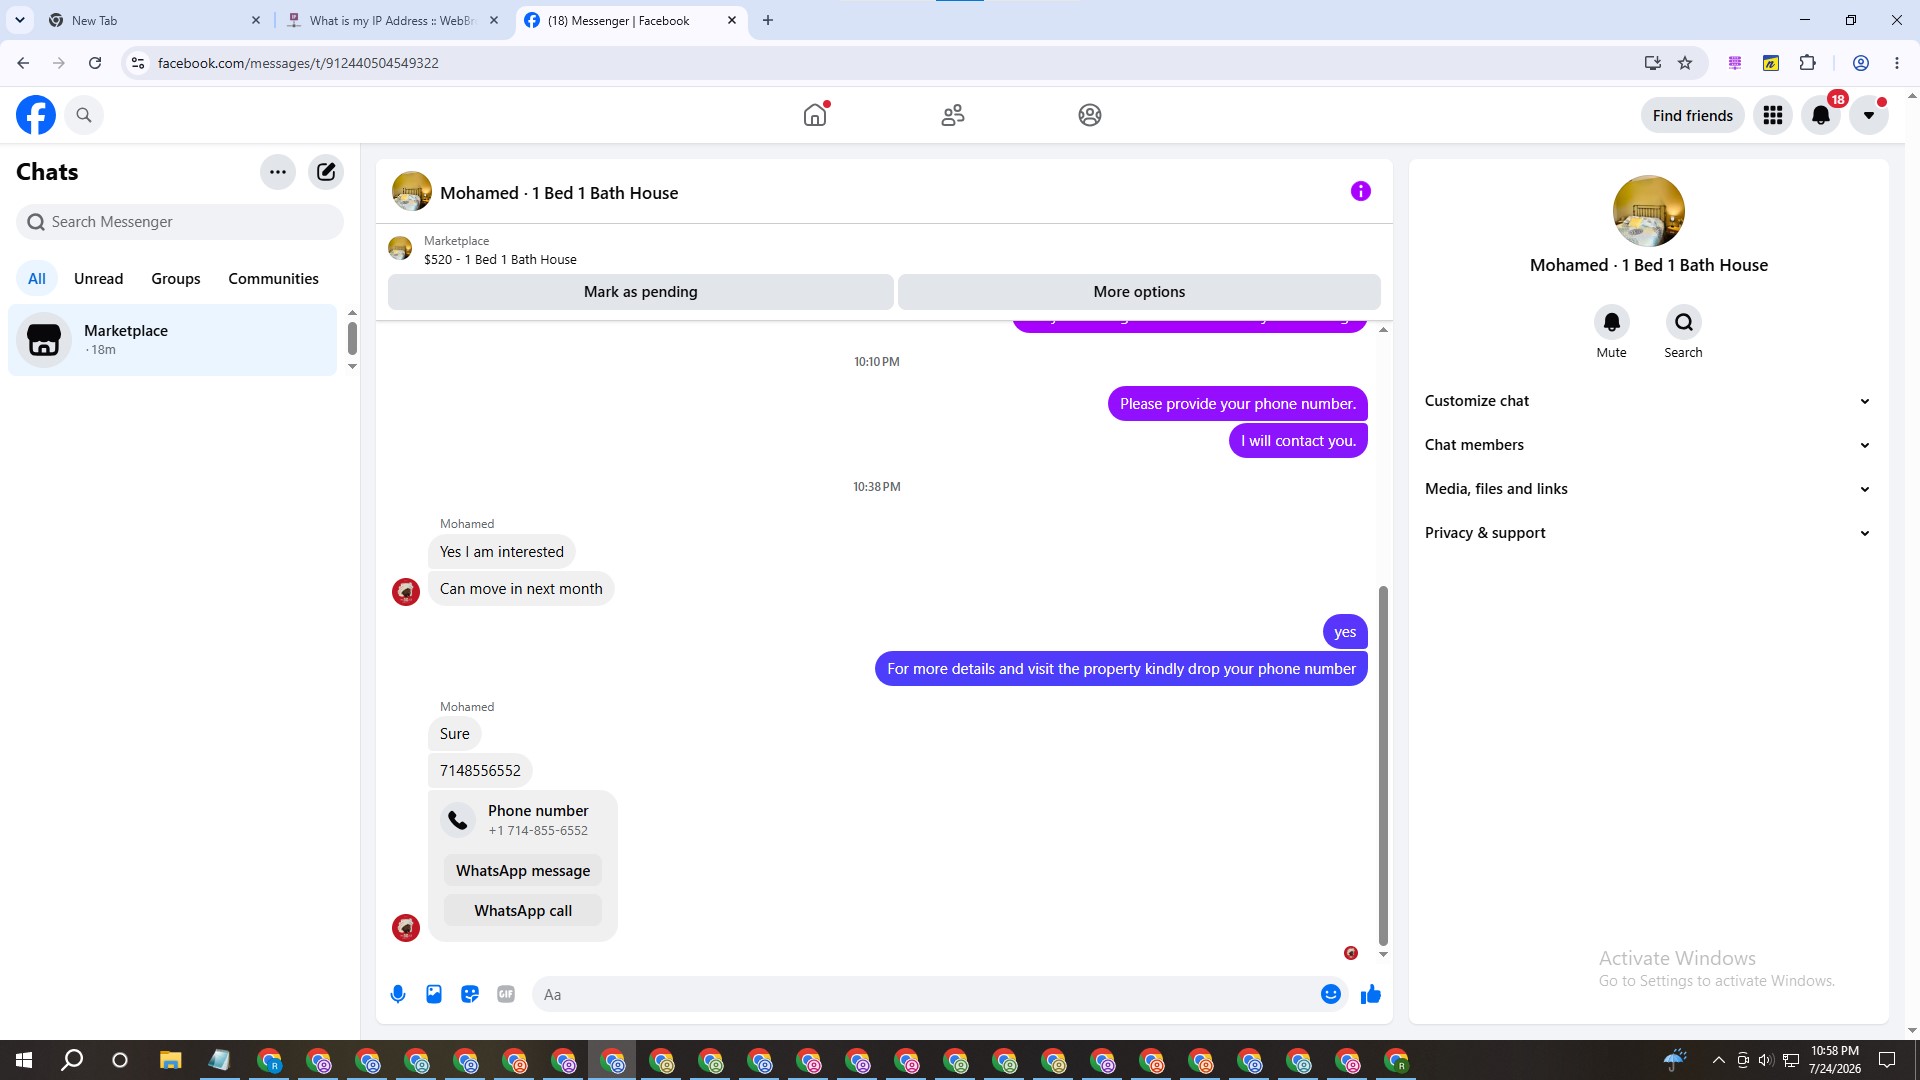The height and width of the screenshot is (1080, 1920).
Task: Click the listing thumbnail in right panel
Action: (x=1649, y=211)
